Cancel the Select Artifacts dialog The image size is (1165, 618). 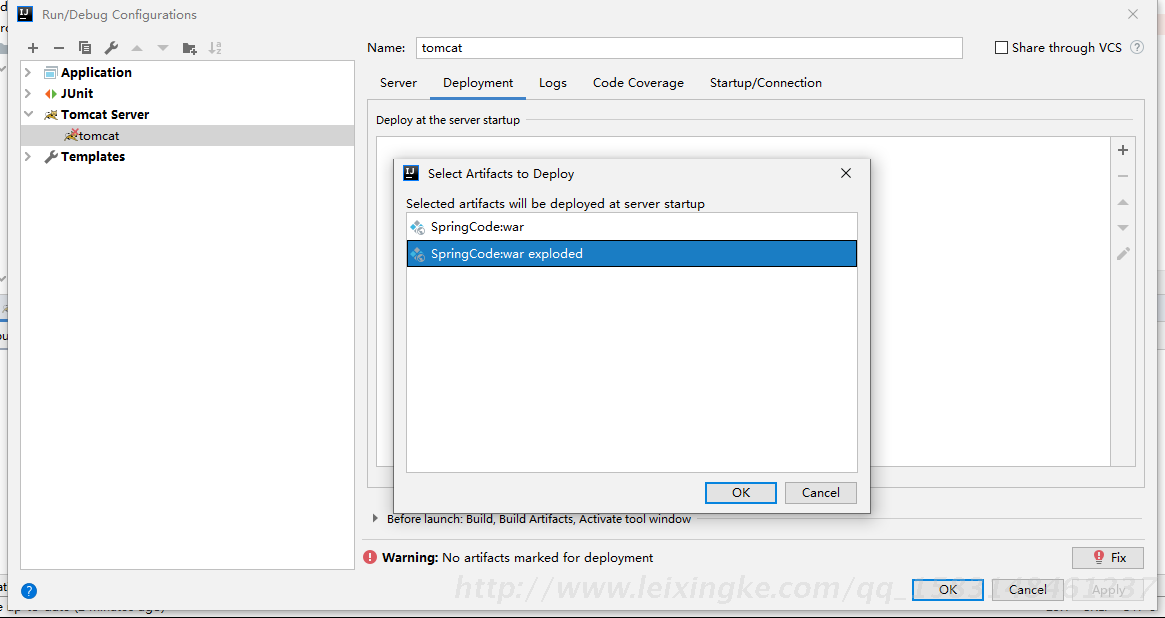click(x=820, y=492)
